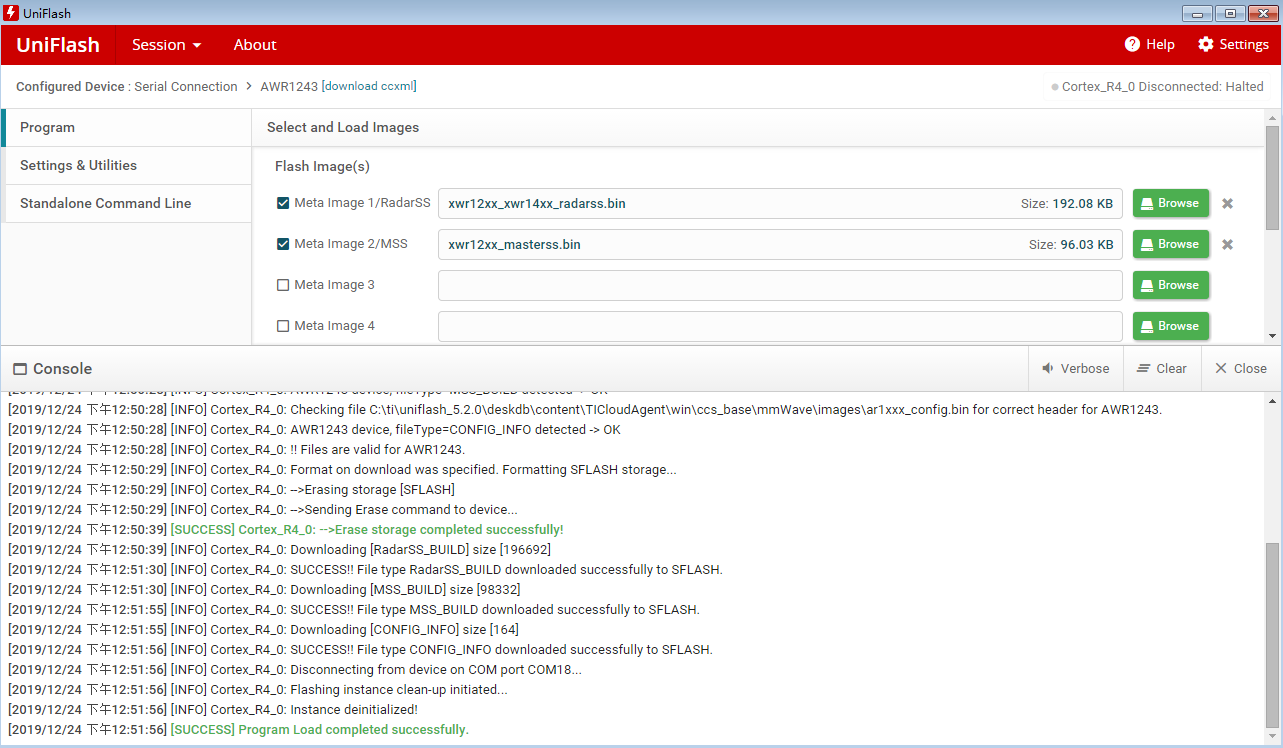Open the About menu item
The image size is (1283, 748).
pos(255,44)
